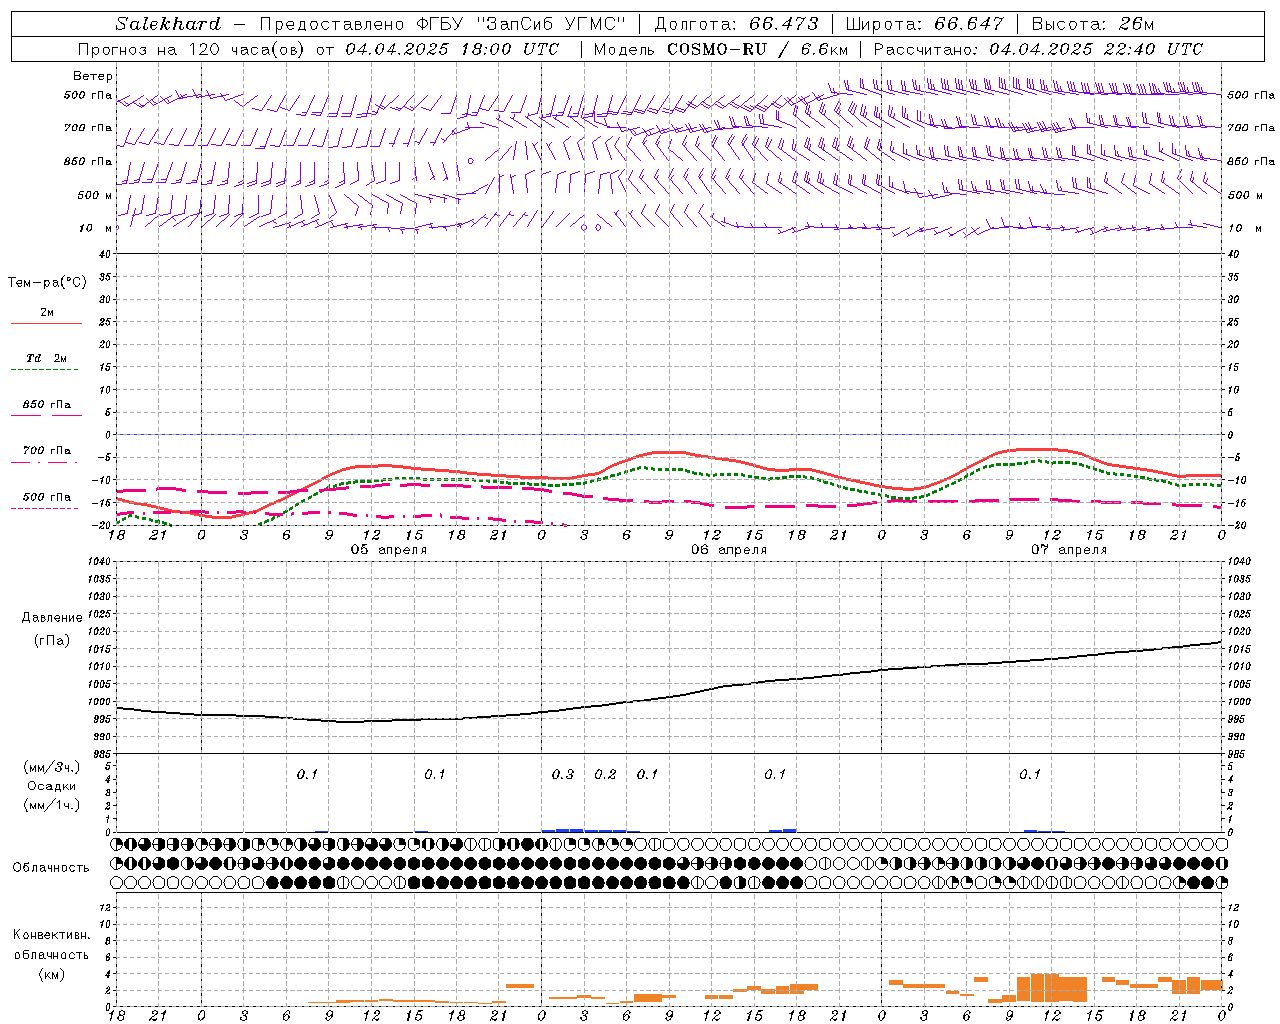
Task: Select the Высота: 26м elevation text
Action: pos(1092,24)
